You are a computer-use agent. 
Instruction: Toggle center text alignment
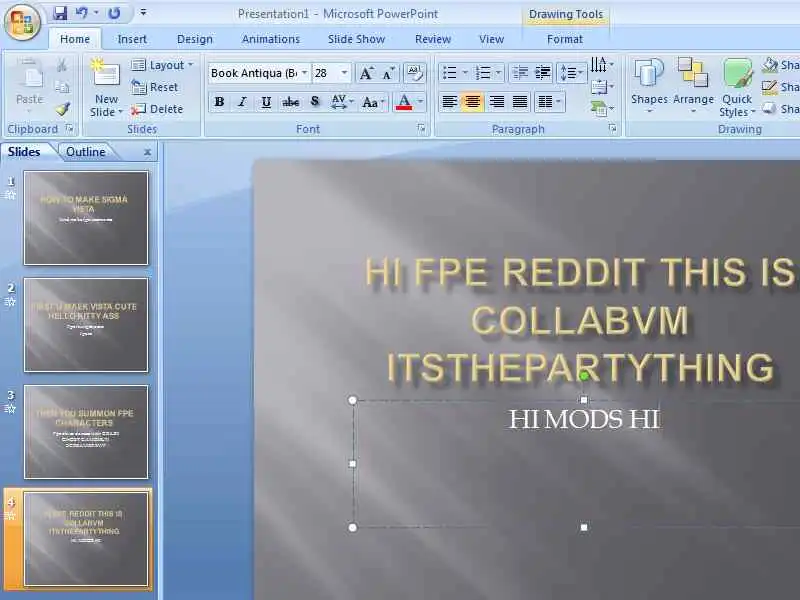coord(472,102)
